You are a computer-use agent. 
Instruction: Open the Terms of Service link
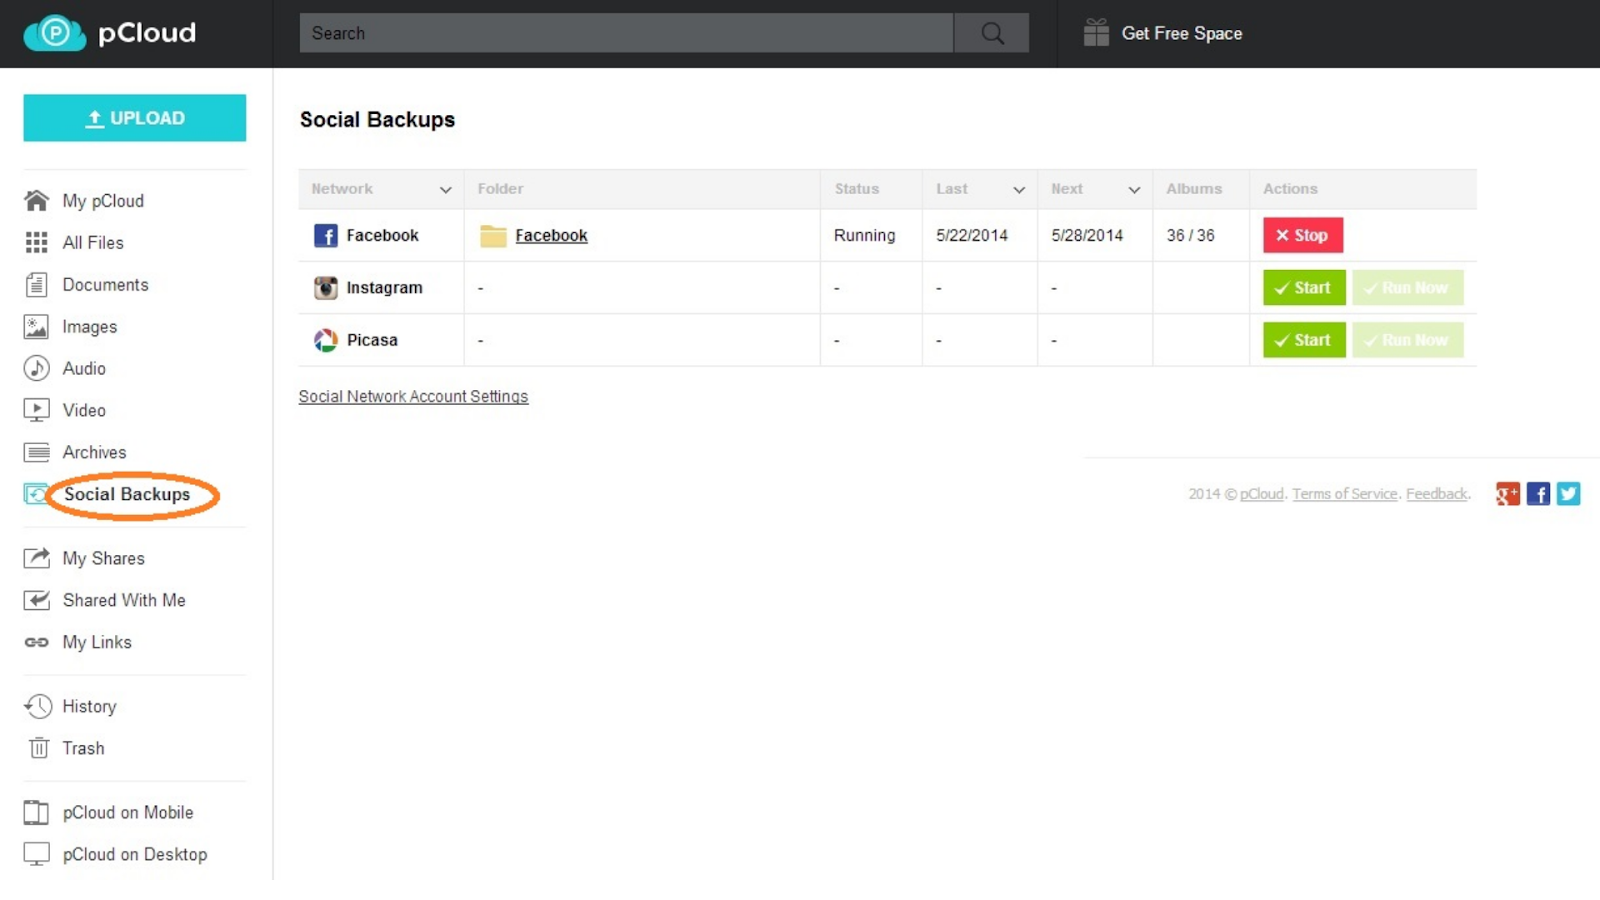click(x=1345, y=494)
